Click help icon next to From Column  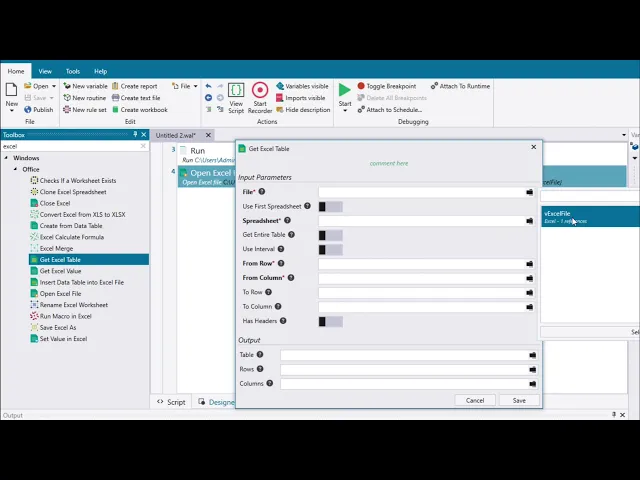coord(291,278)
